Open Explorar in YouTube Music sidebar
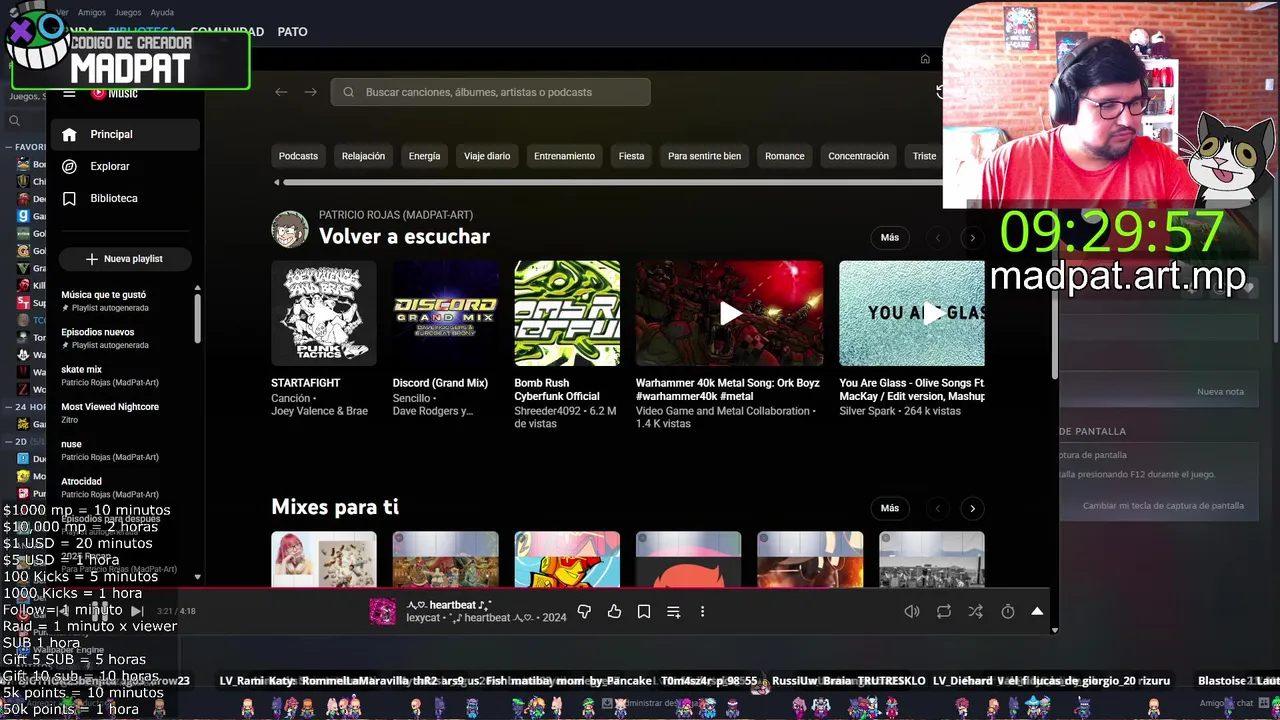 pos(125,166)
